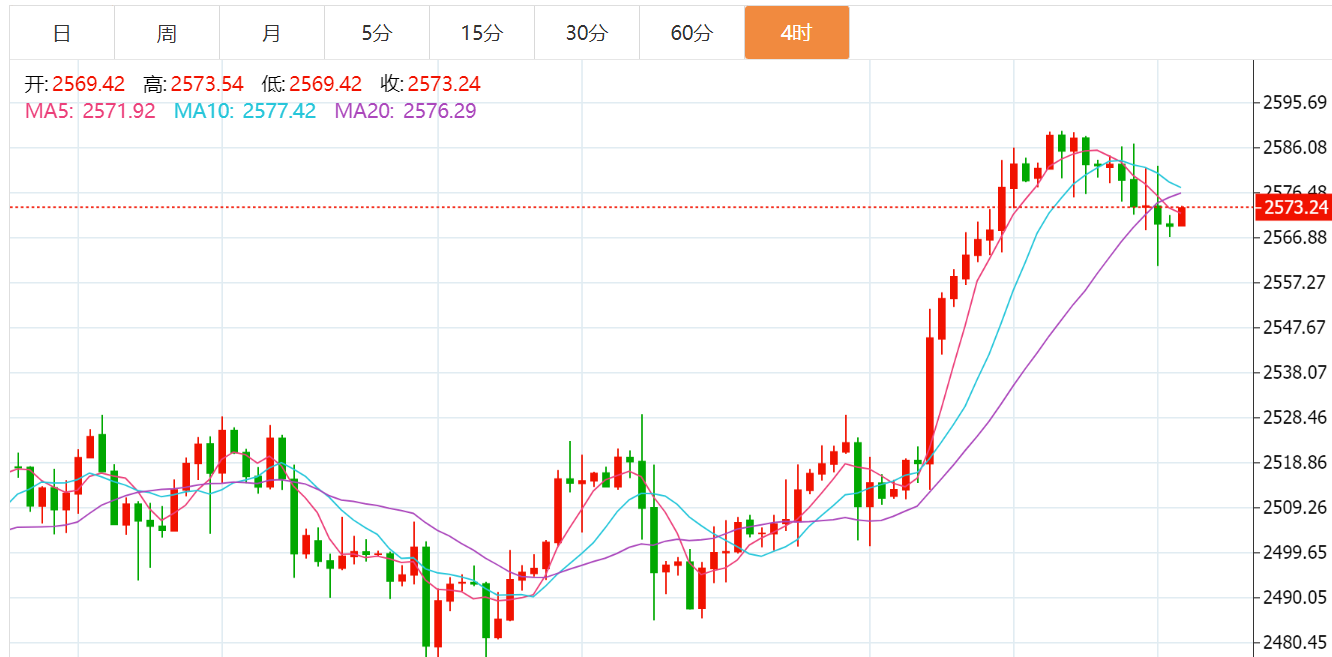The height and width of the screenshot is (657, 1332).
Task: Choose the 60分 timeframe tab
Action: [692, 33]
